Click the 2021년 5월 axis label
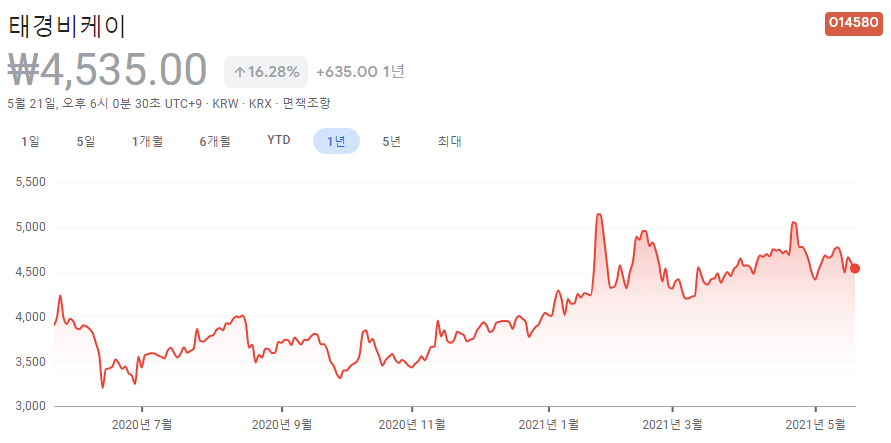 click(x=816, y=424)
